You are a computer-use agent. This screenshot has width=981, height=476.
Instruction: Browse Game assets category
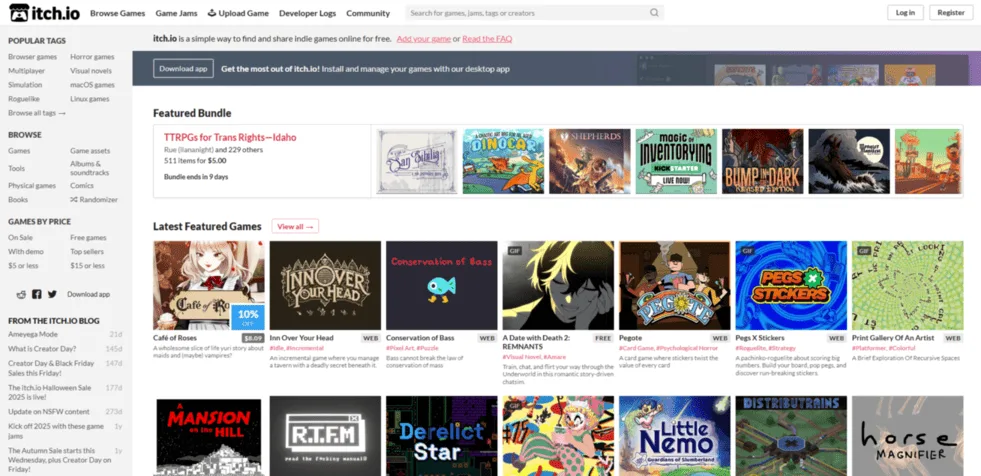tap(90, 151)
